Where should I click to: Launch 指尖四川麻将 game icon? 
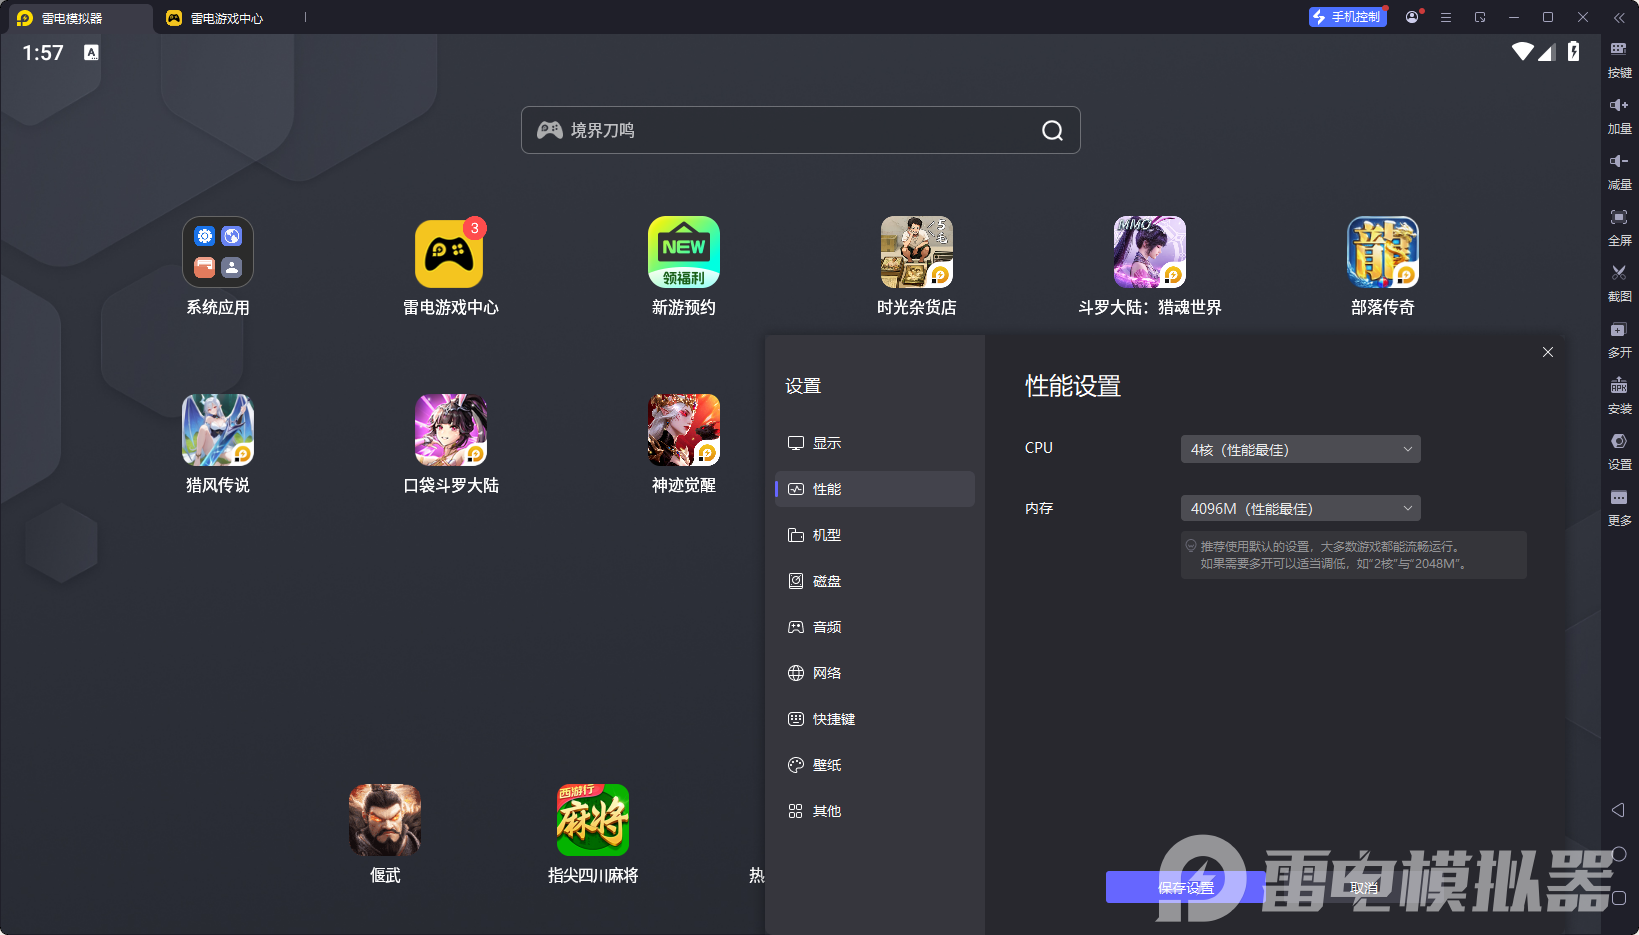593,820
